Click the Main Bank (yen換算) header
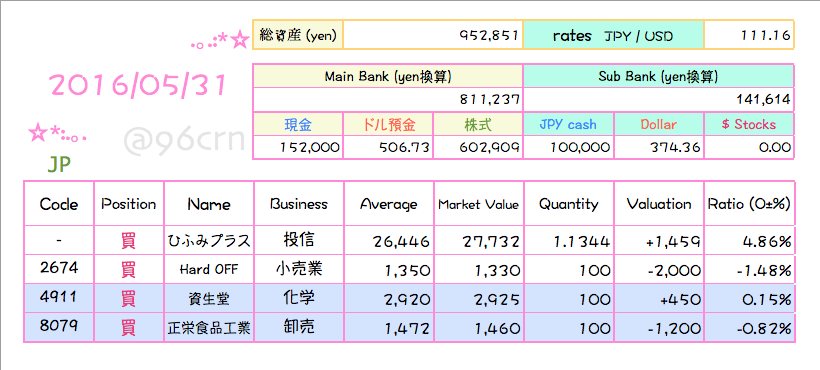This screenshot has width=820, height=370. 388,76
